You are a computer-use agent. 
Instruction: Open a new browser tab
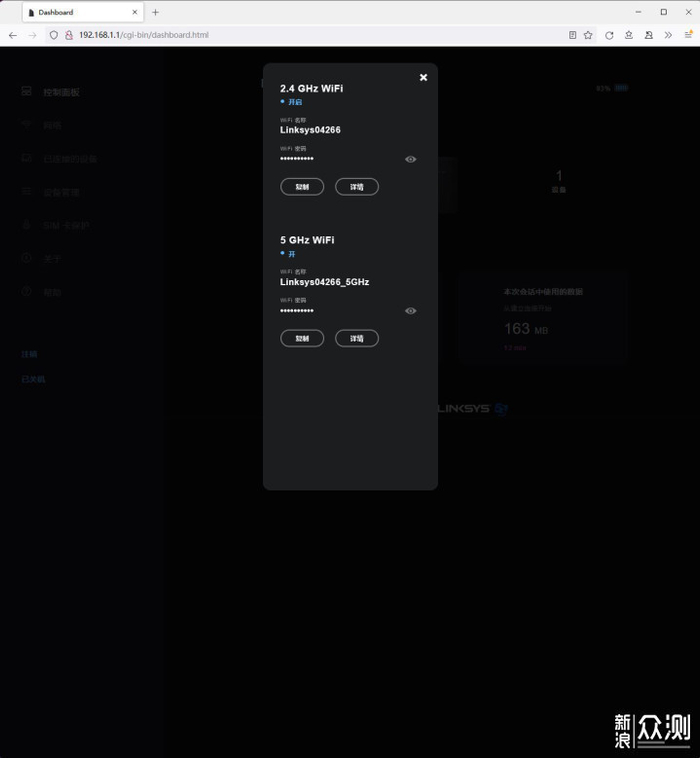pyautogui.click(x=155, y=12)
